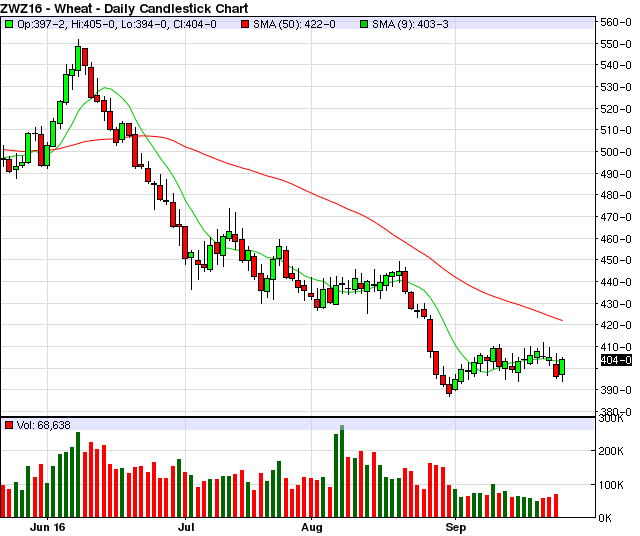The height and width of the screenshot is (536, 640).
Task: Click the last green candle at chart right edge
Action: click(x=562, y=367)
